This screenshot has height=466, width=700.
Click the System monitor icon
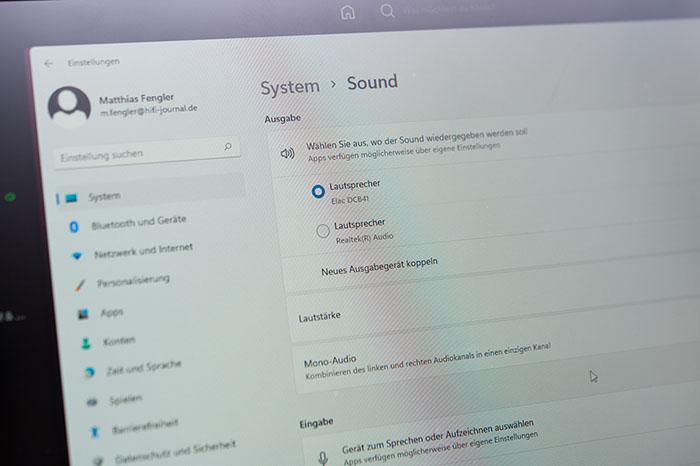coord(71,198)
